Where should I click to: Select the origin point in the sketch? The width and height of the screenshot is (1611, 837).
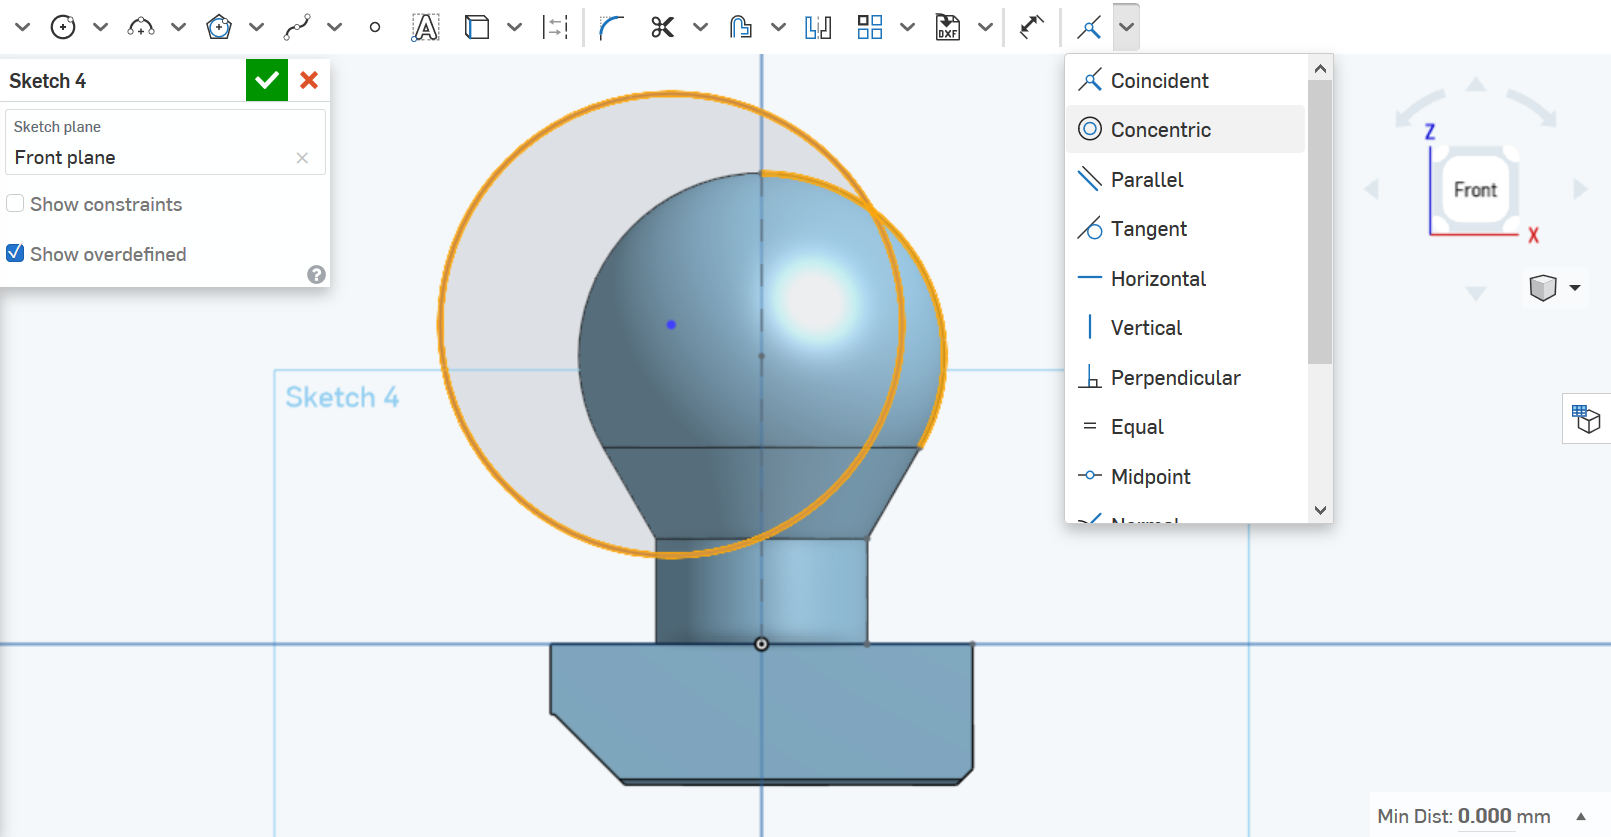coord(761,644)
